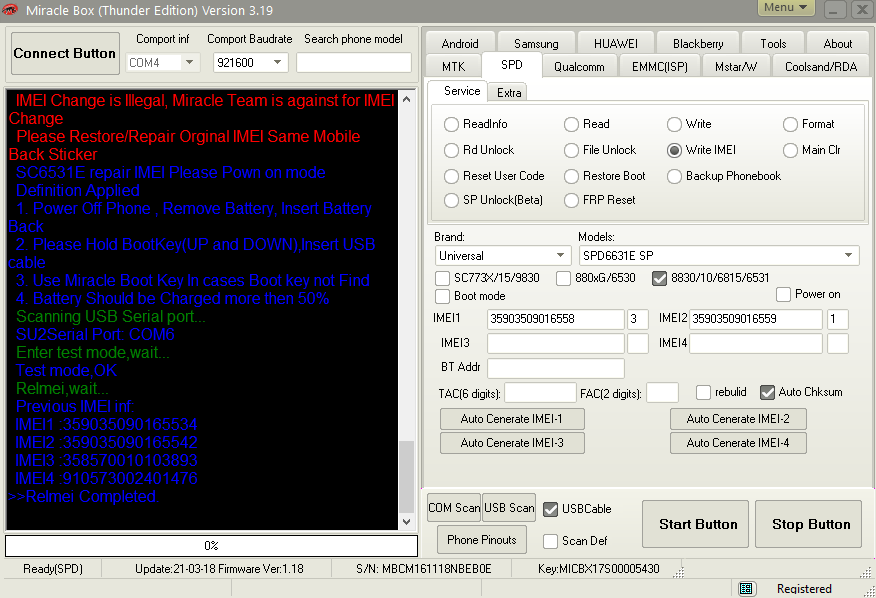Select the FRP Reset radio option
Viewport: 876px width, 598px height.
tap(571, 200)
